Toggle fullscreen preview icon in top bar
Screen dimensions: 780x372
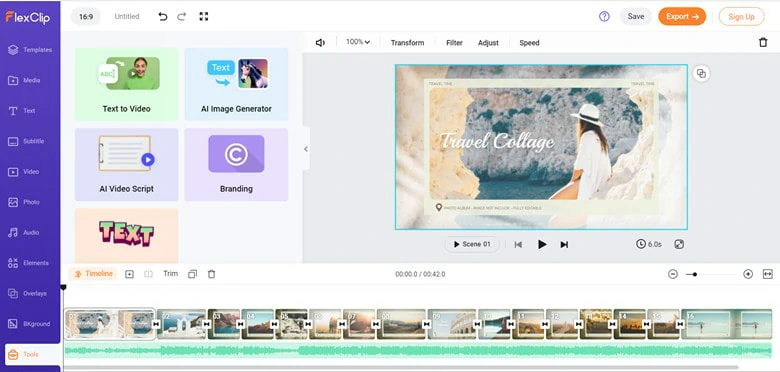(203, 16)
